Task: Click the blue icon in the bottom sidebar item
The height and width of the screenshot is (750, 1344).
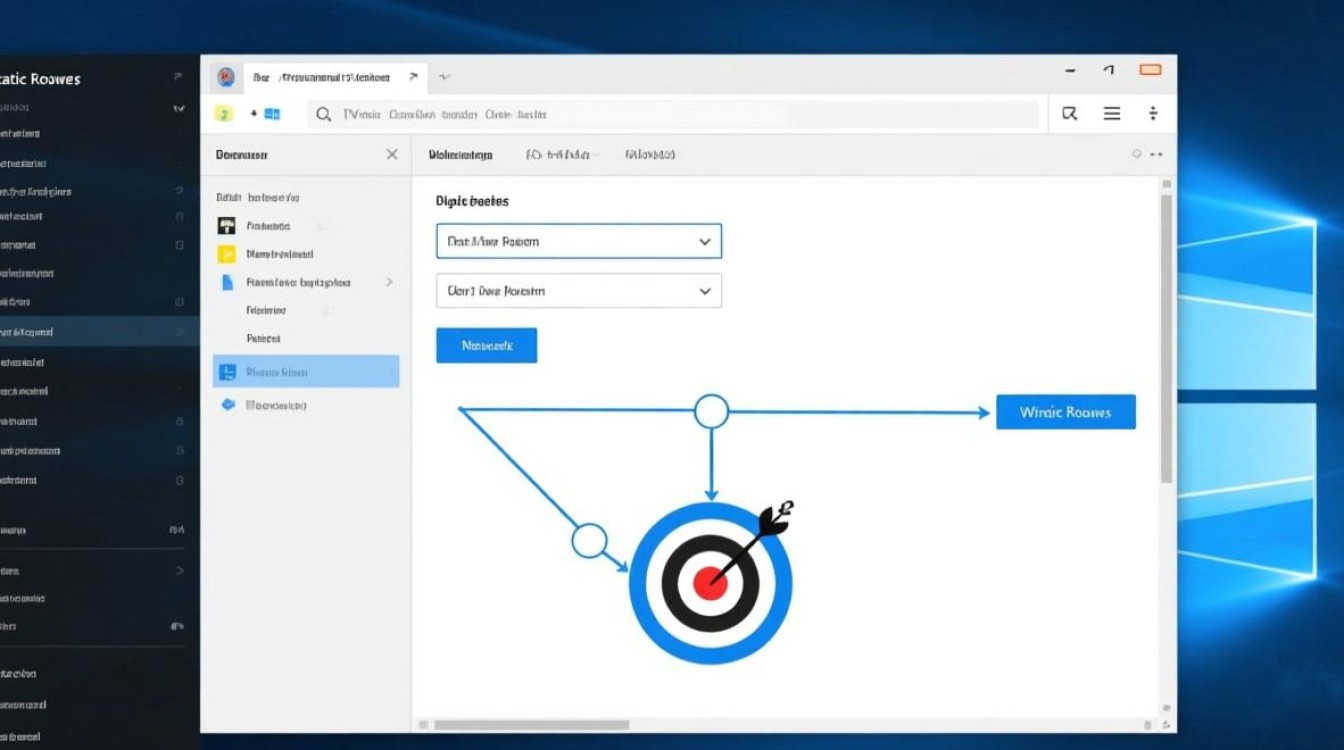Action: pos(227,405)
